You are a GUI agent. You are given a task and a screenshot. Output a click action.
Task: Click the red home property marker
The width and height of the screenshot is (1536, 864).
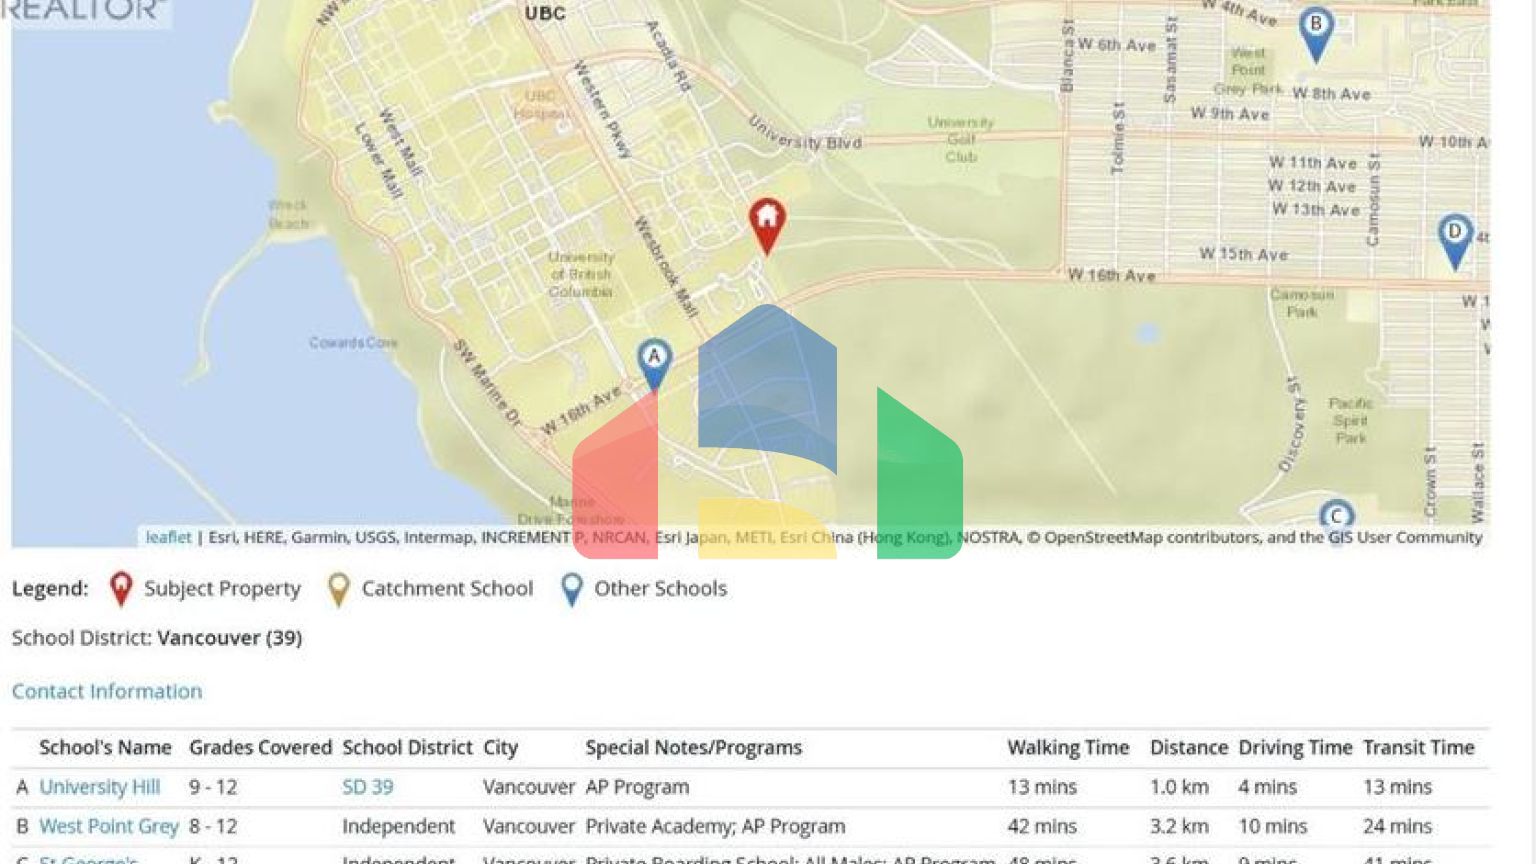[767, 222]
